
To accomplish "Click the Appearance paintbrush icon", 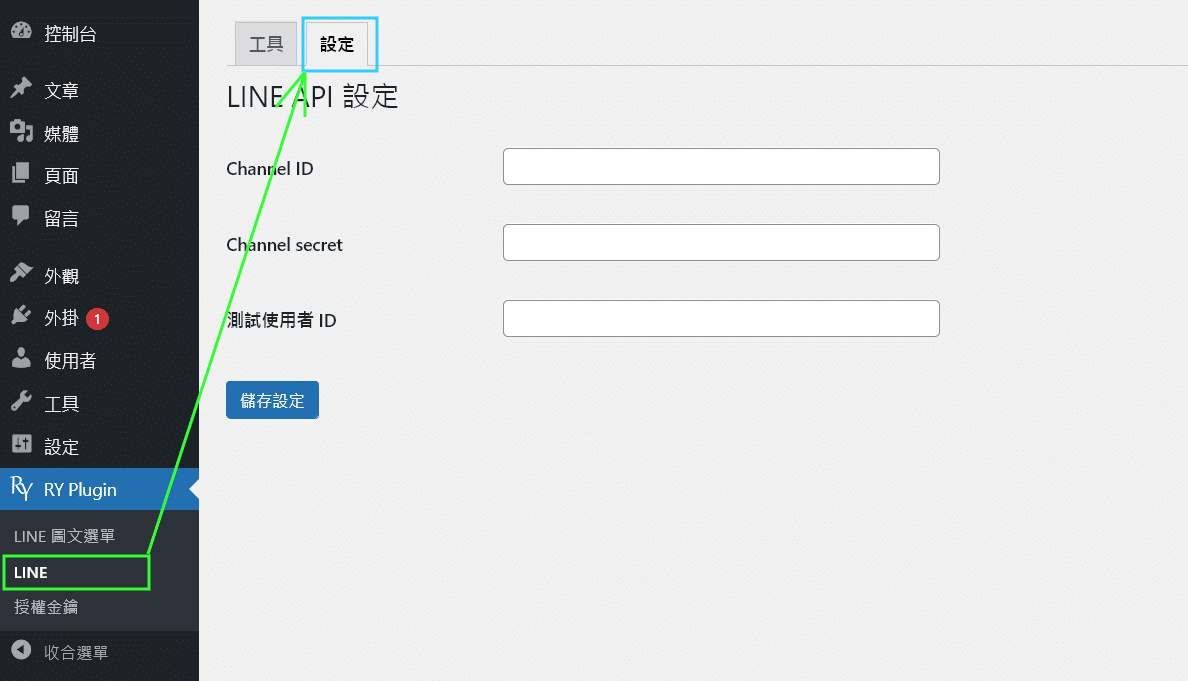I will pyautogui.click(x=21, y=275).
